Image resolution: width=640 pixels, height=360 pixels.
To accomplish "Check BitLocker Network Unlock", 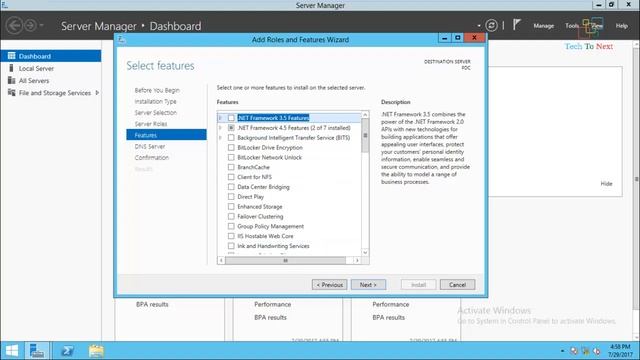I will (231, 157).
